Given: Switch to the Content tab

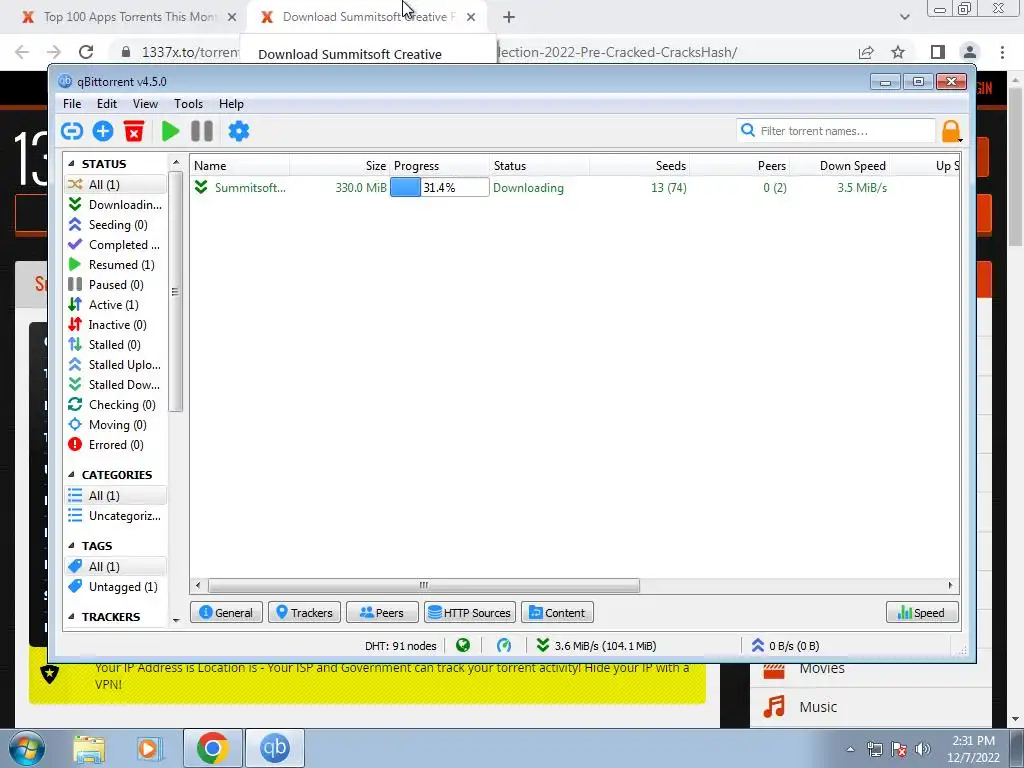Looking at the screenshot, I should [x=557, y=613].
